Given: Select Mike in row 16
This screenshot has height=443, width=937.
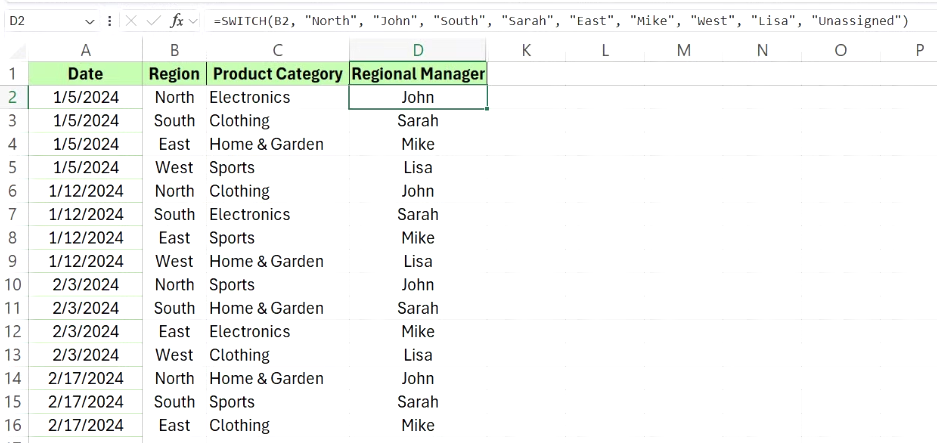Looking at the screenshot, I should coord(418,425).
